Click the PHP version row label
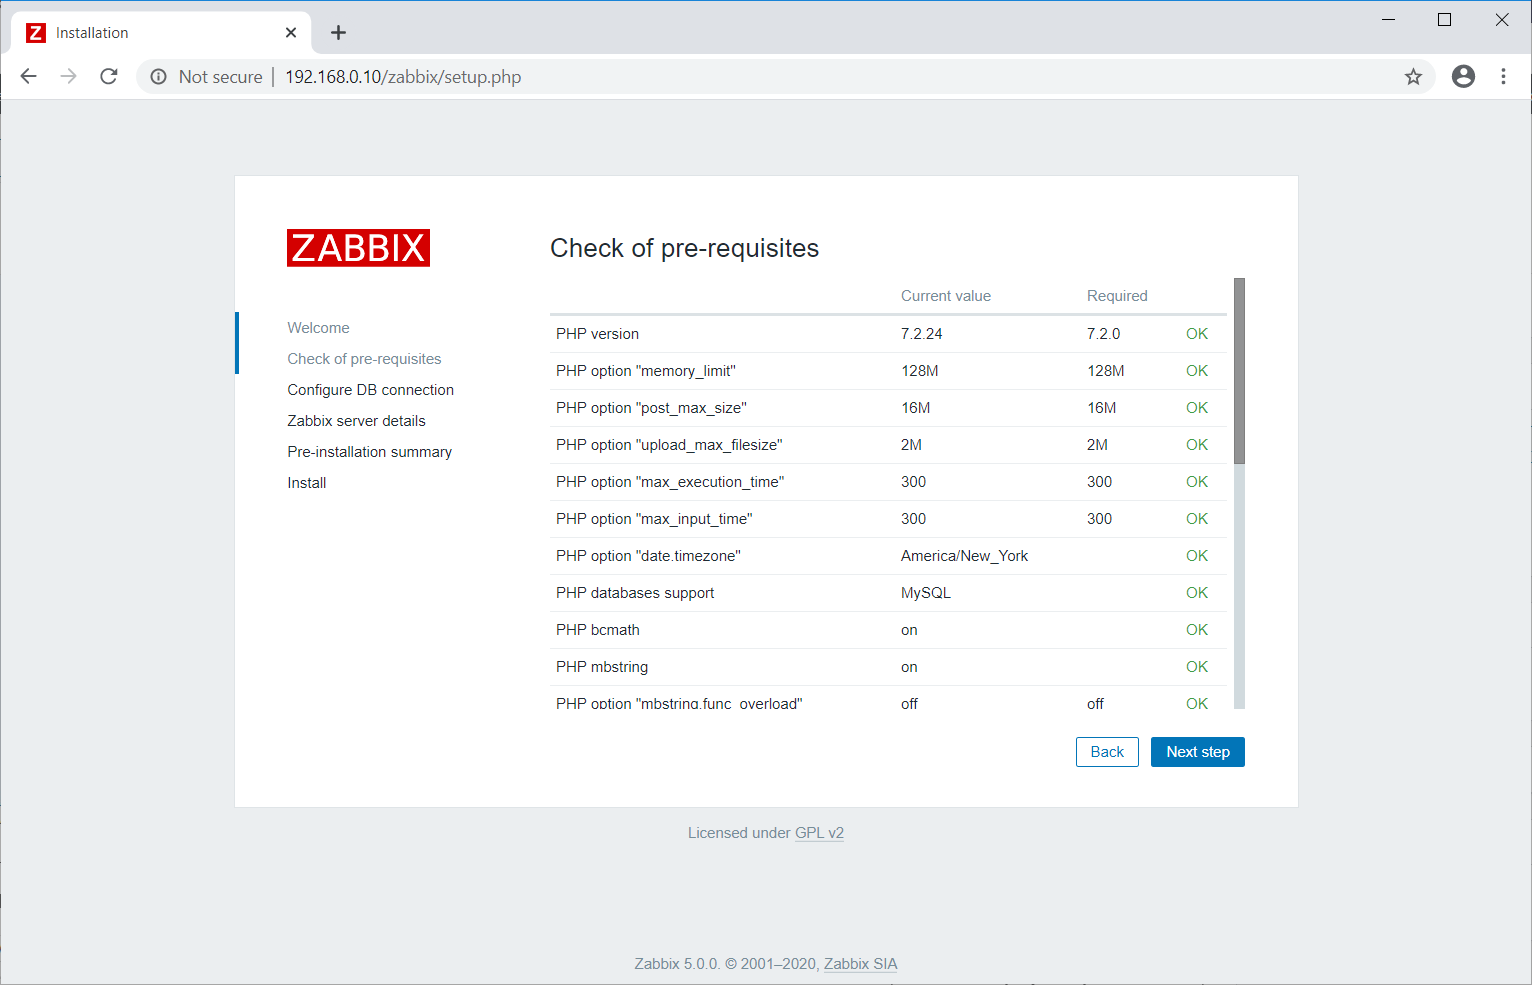Screen dimensions: 1532x985 pos(597,334)
